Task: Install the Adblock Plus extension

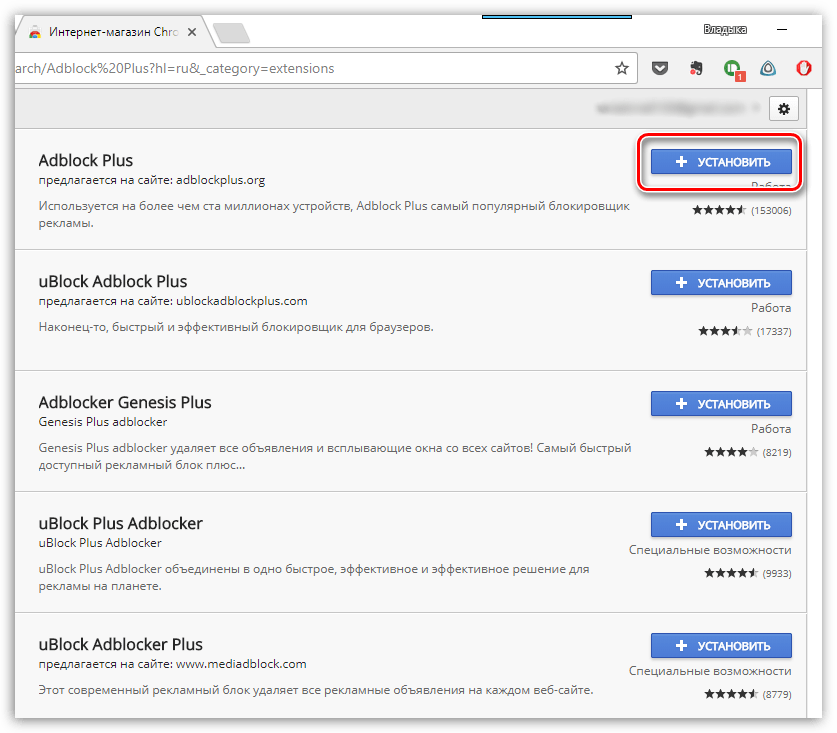Action: (x=721, y=161)
